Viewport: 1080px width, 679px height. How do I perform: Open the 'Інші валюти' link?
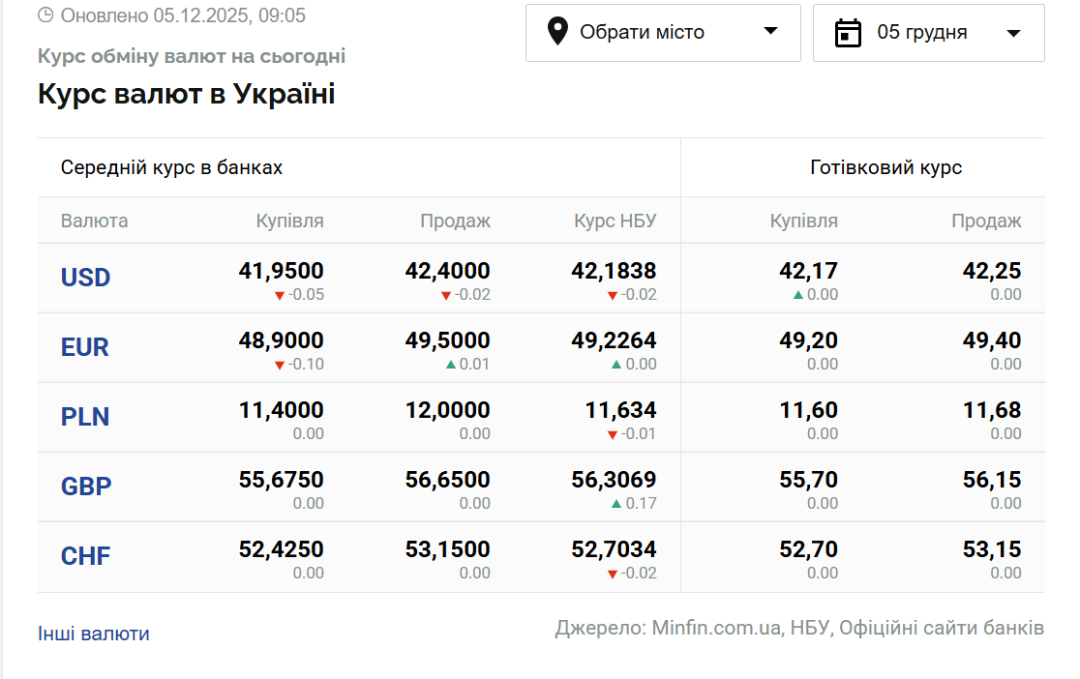pos(94,634)
